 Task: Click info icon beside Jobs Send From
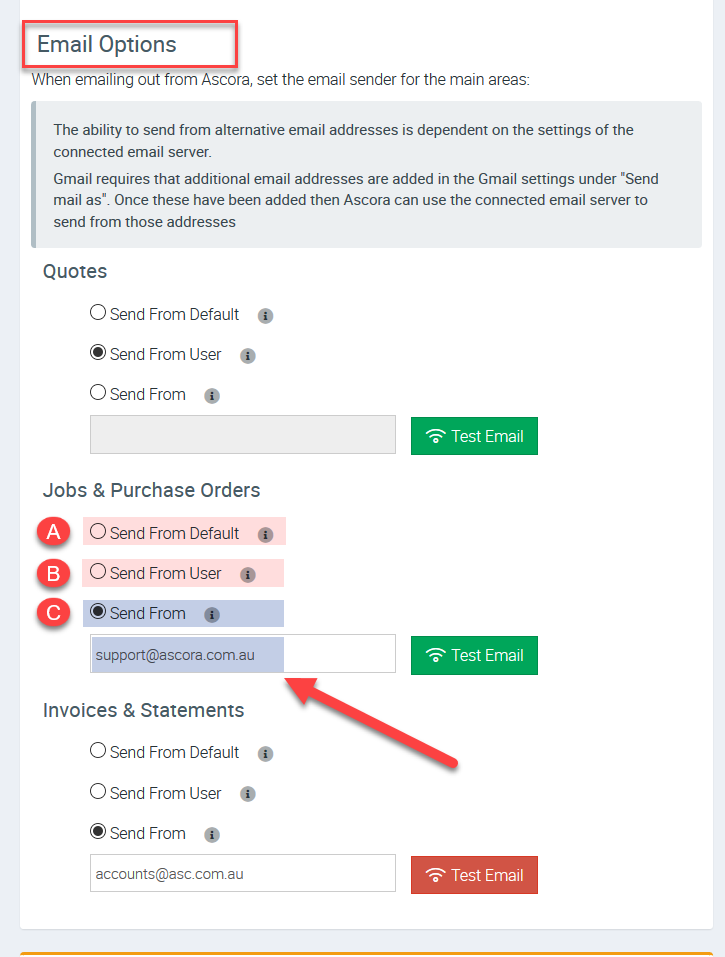point(212,615)
